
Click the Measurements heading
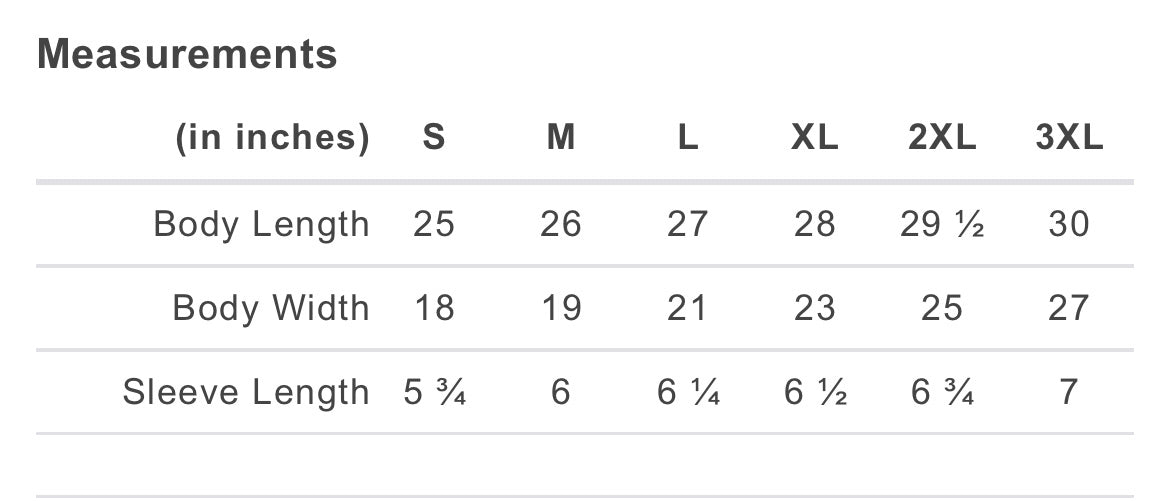187,54
